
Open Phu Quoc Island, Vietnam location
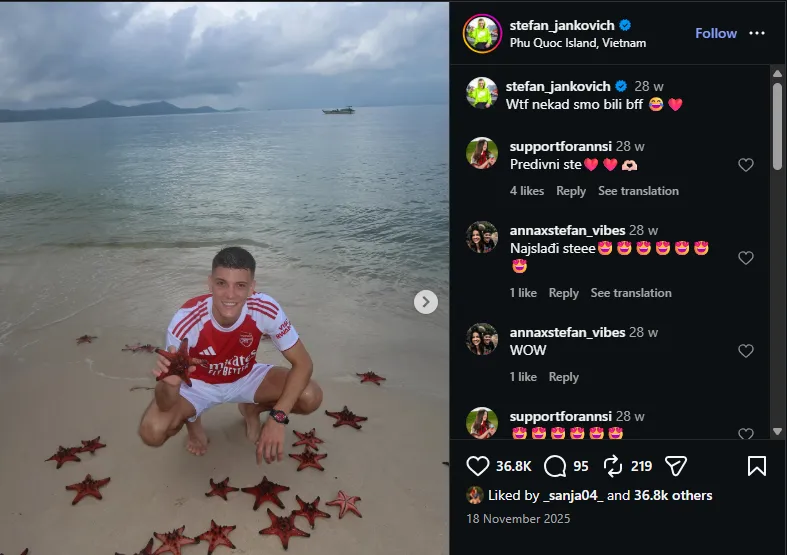578,43
